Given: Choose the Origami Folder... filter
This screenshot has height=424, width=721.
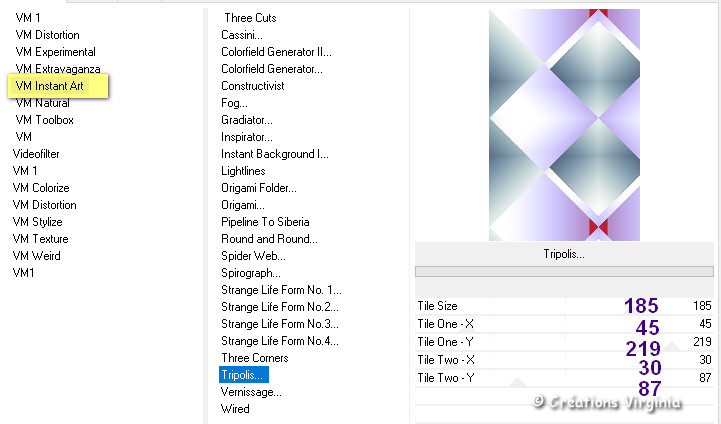Looking at the screenshot, I should coord(259,188).
